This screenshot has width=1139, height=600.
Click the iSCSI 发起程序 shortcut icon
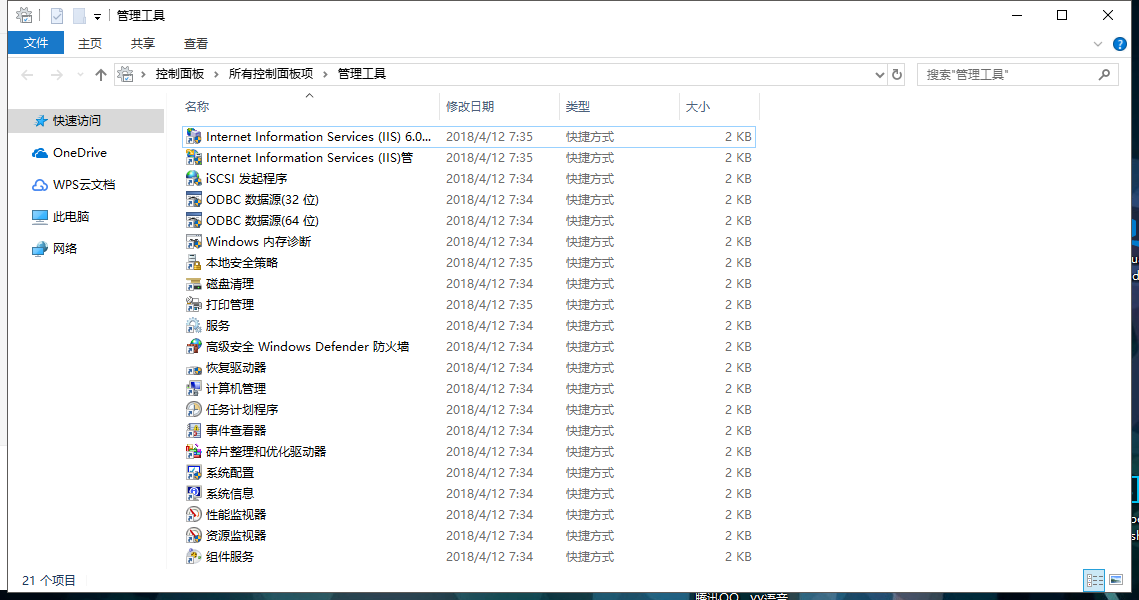pos(194,179)
